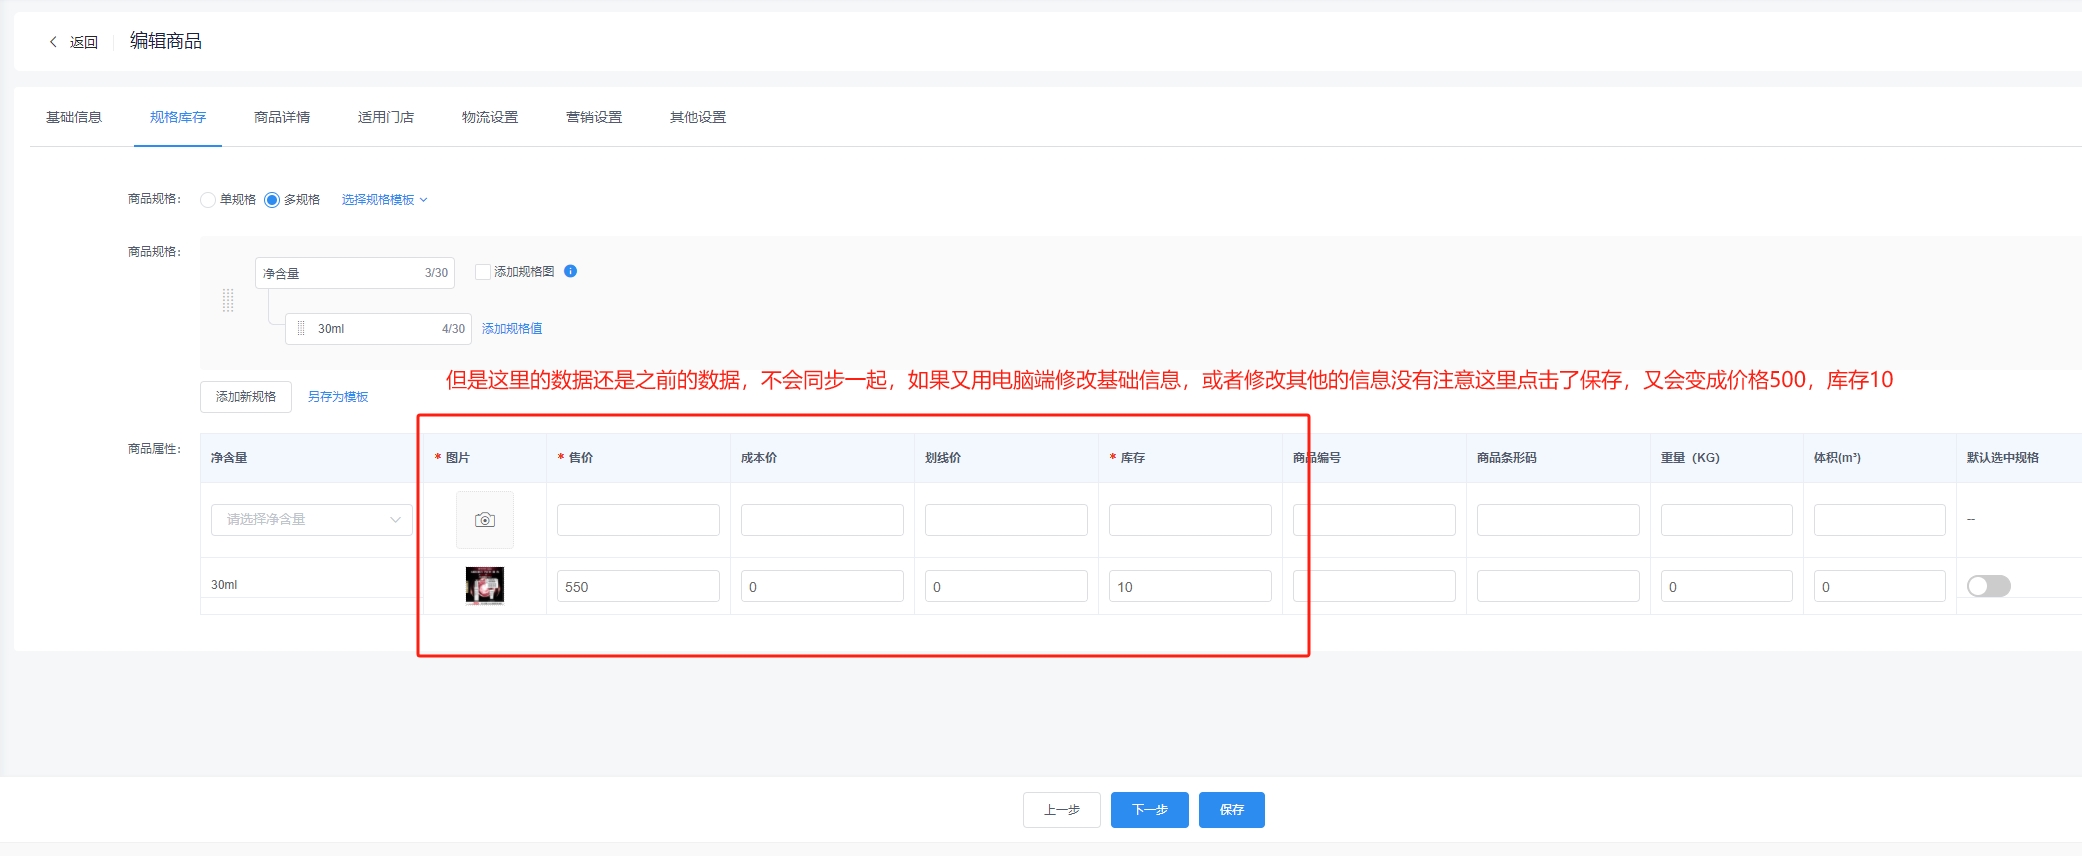Open the 请选择净含量 dropdown
Image resolution: width=2082 pixels, height=856 pixels.
(x=312, y=520)
